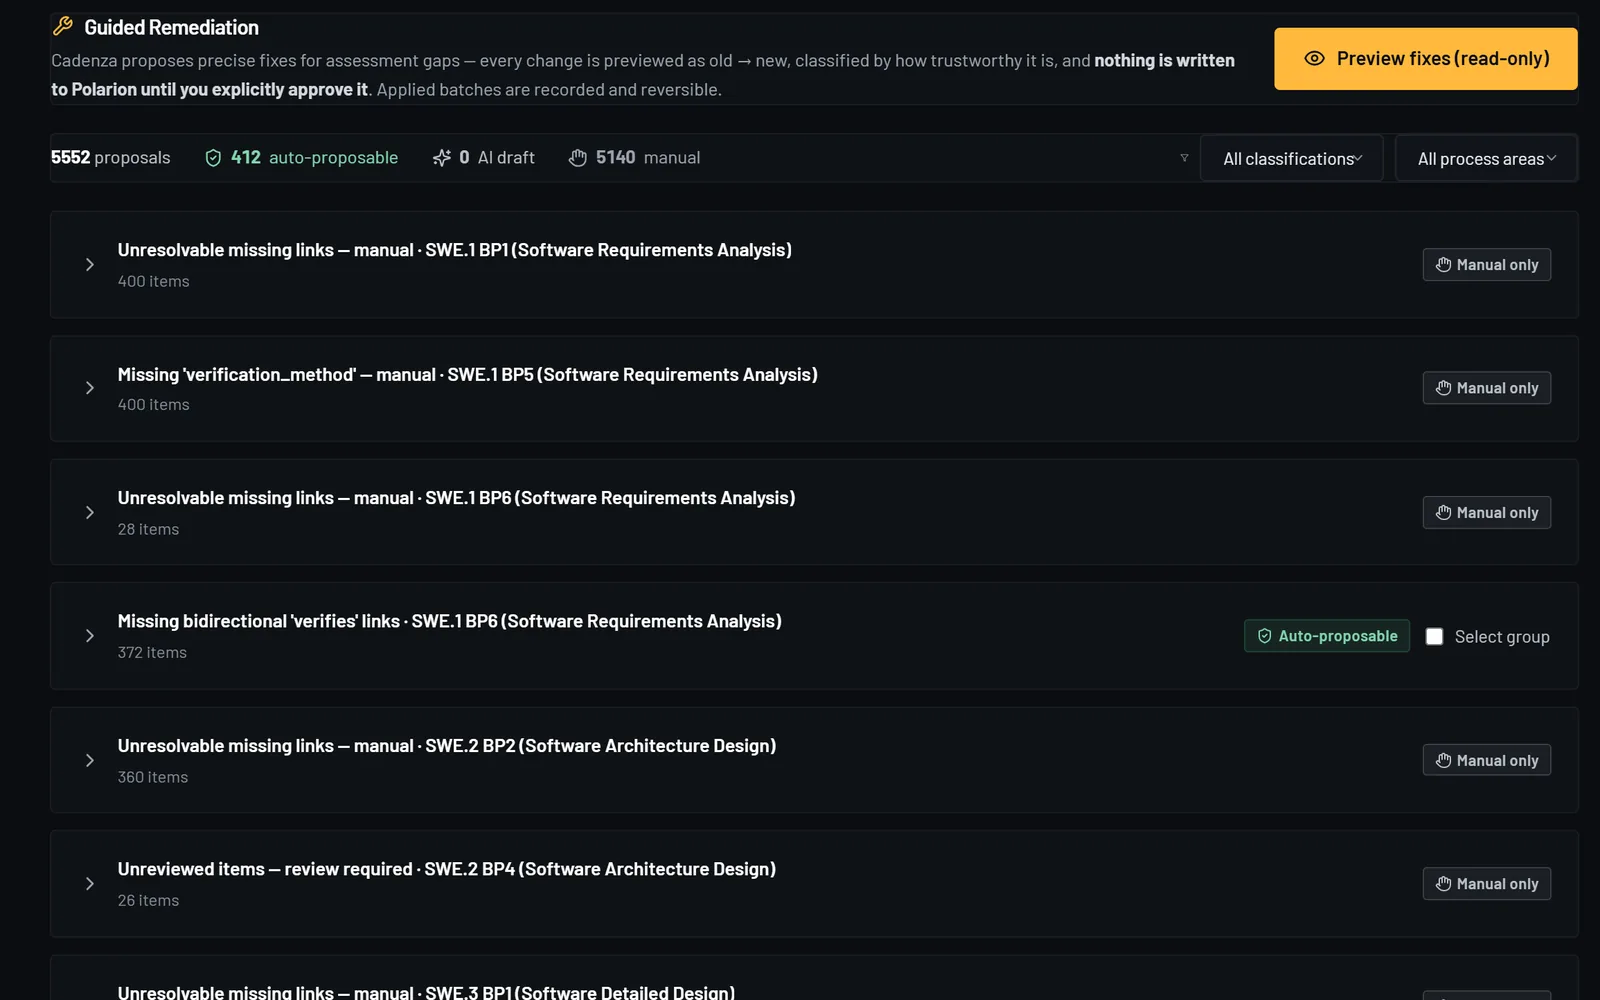Viewport: 1600px width, 1000px height.
Task: Click Manual only badge for SWE.1 BP6 row
Action: coord(1487,513)
